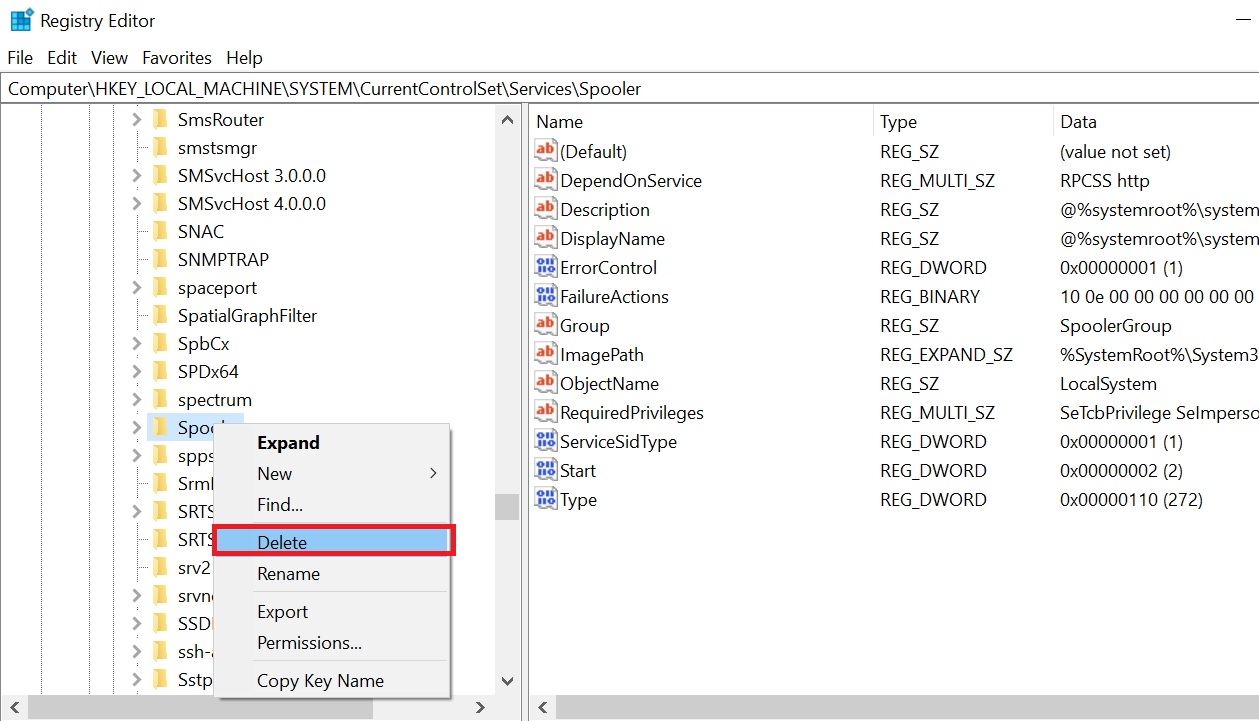This screenshot has height=721, width=1259.
Task: Choose Delete from the context menu
Action: [x=282, y=542]
